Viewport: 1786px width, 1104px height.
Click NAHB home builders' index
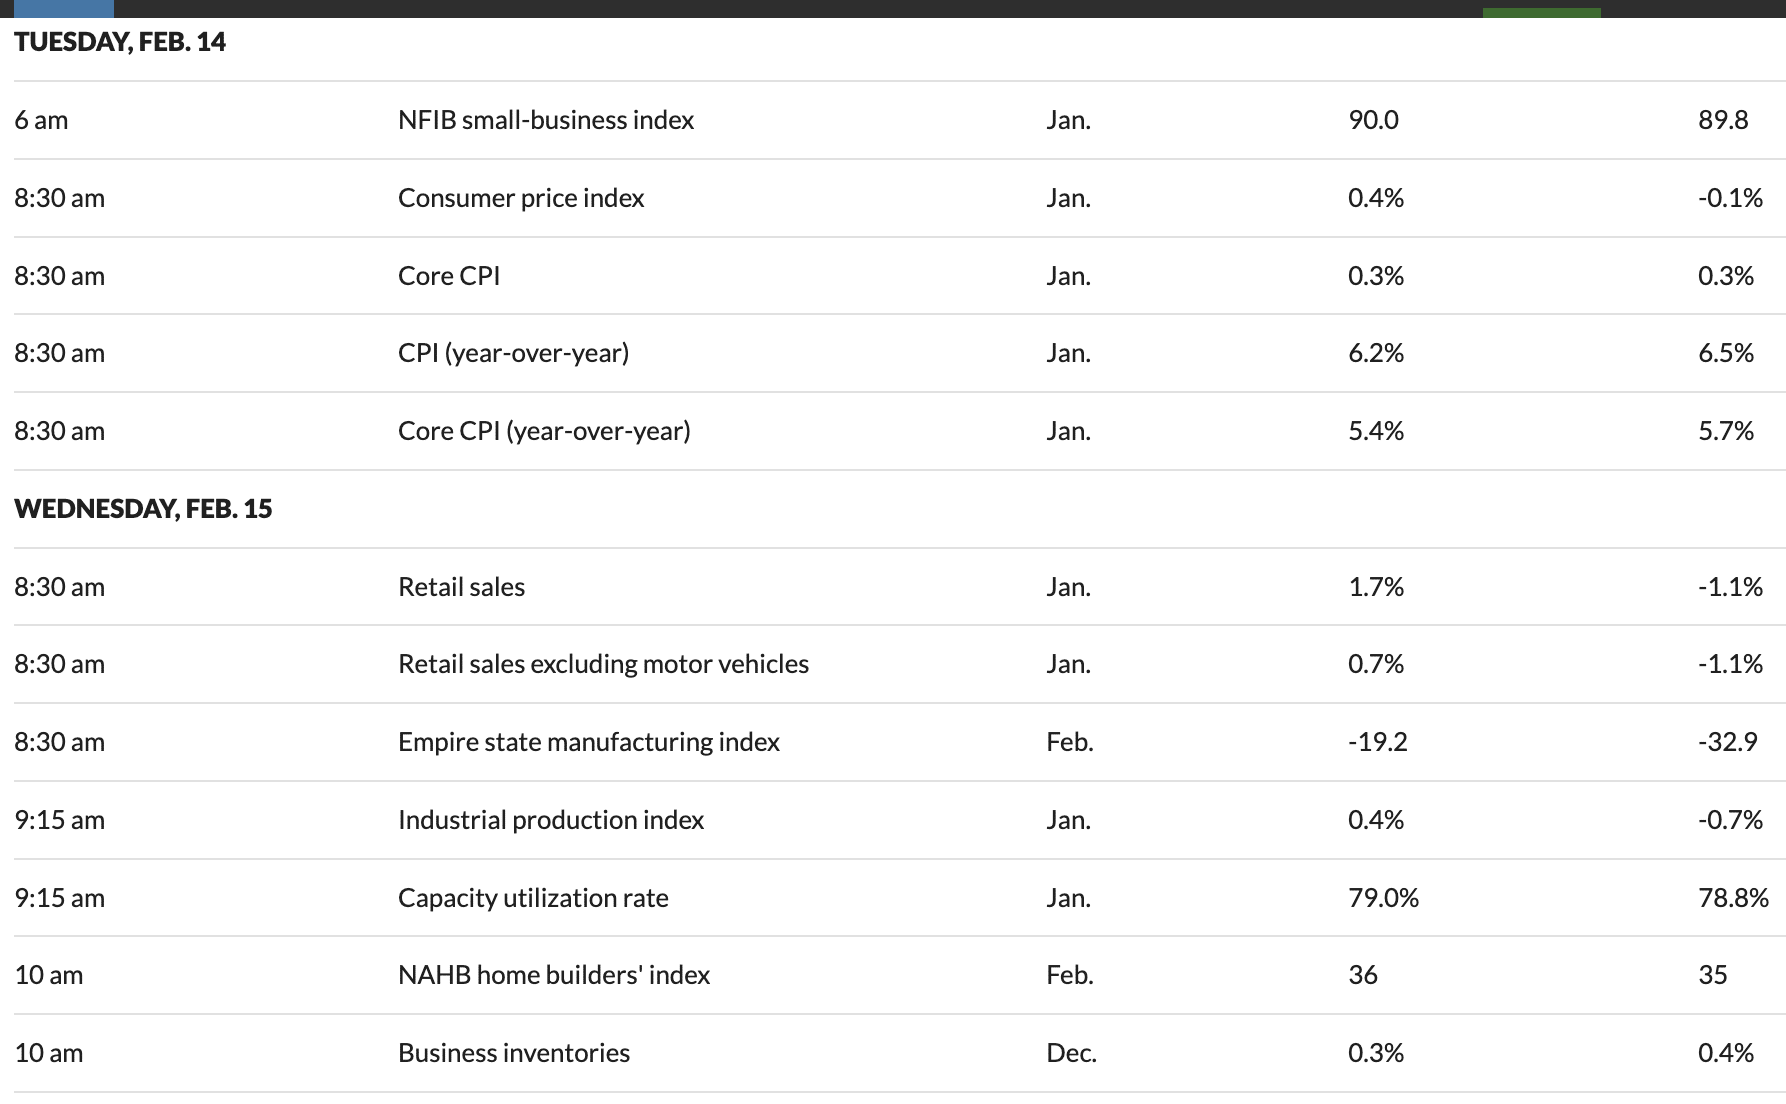pyautogui.click(x=554, y=975)
